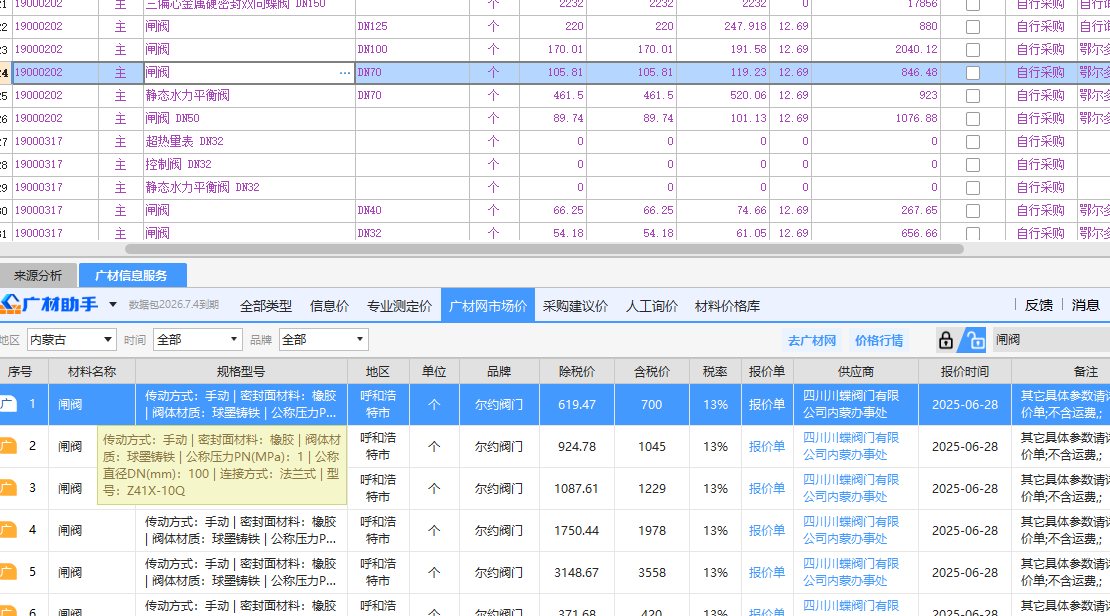1110x616 pixels.
Task: Select the 人工询价 tab
Action: (652, 306)
